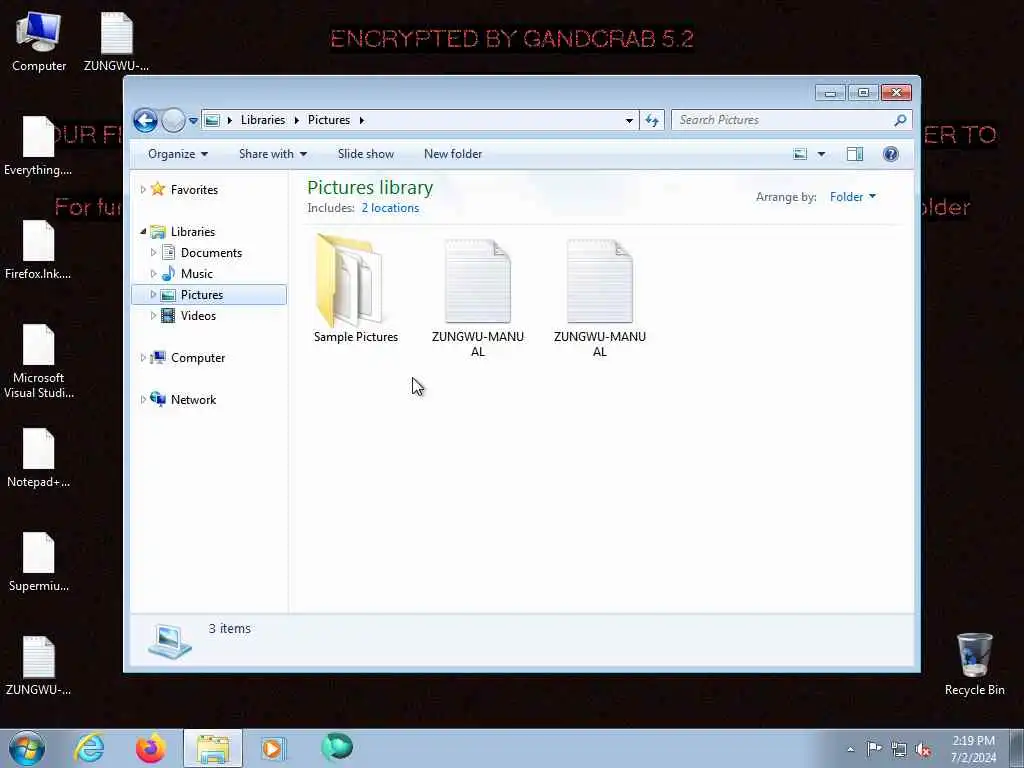1024x768 pixels.
Task: Launch Internet Explorer from taskbar
Action: (89, 748)
